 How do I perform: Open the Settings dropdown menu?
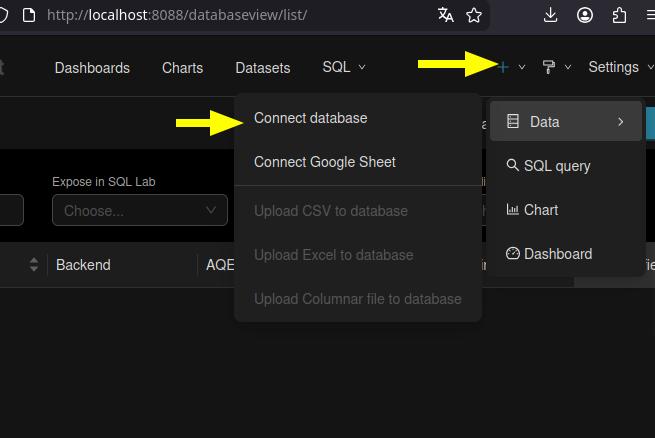coord(620,67)
